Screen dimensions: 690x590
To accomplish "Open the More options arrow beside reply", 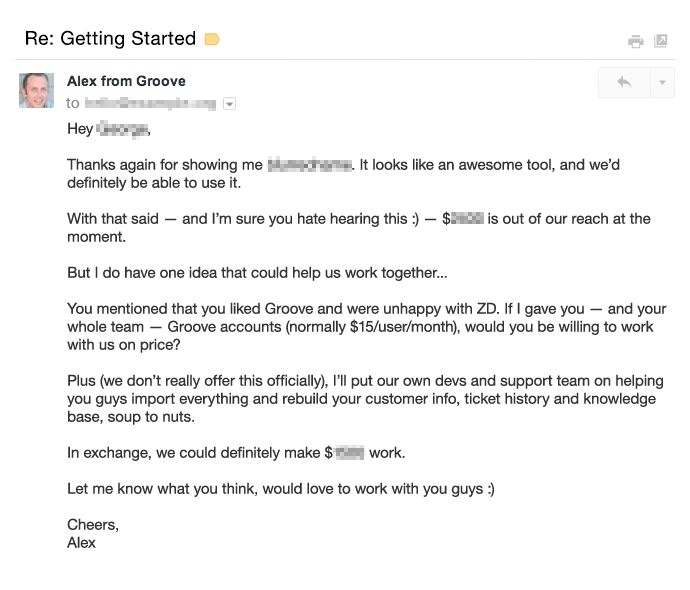I will point(662,83).
